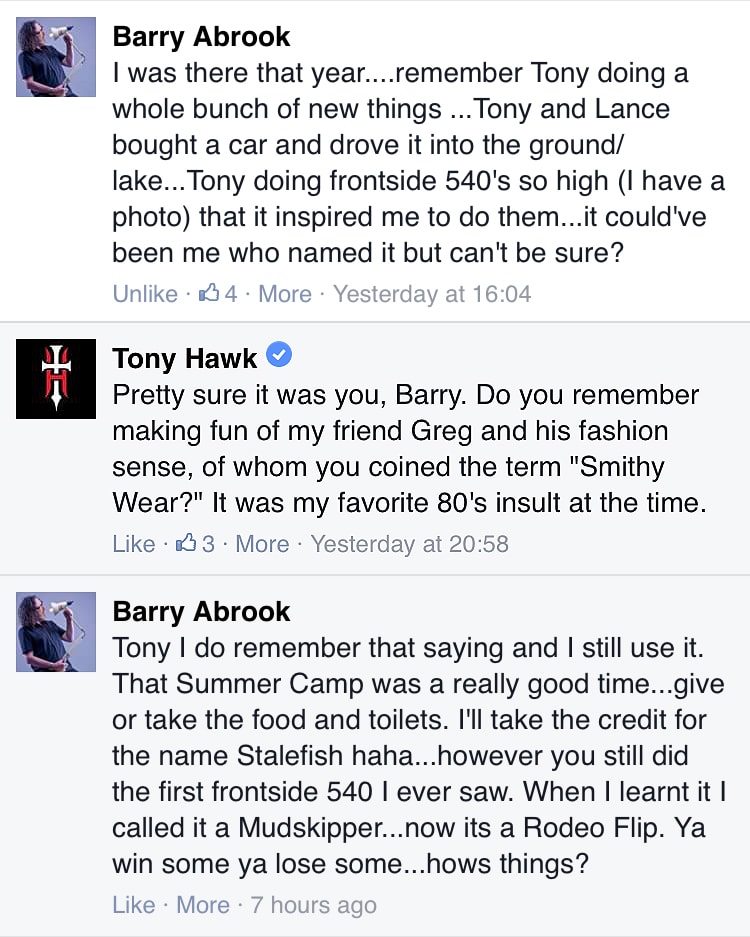Open Barry Abrook's profile from first comment name
750x937 pixels.
(x=201, y=37)
